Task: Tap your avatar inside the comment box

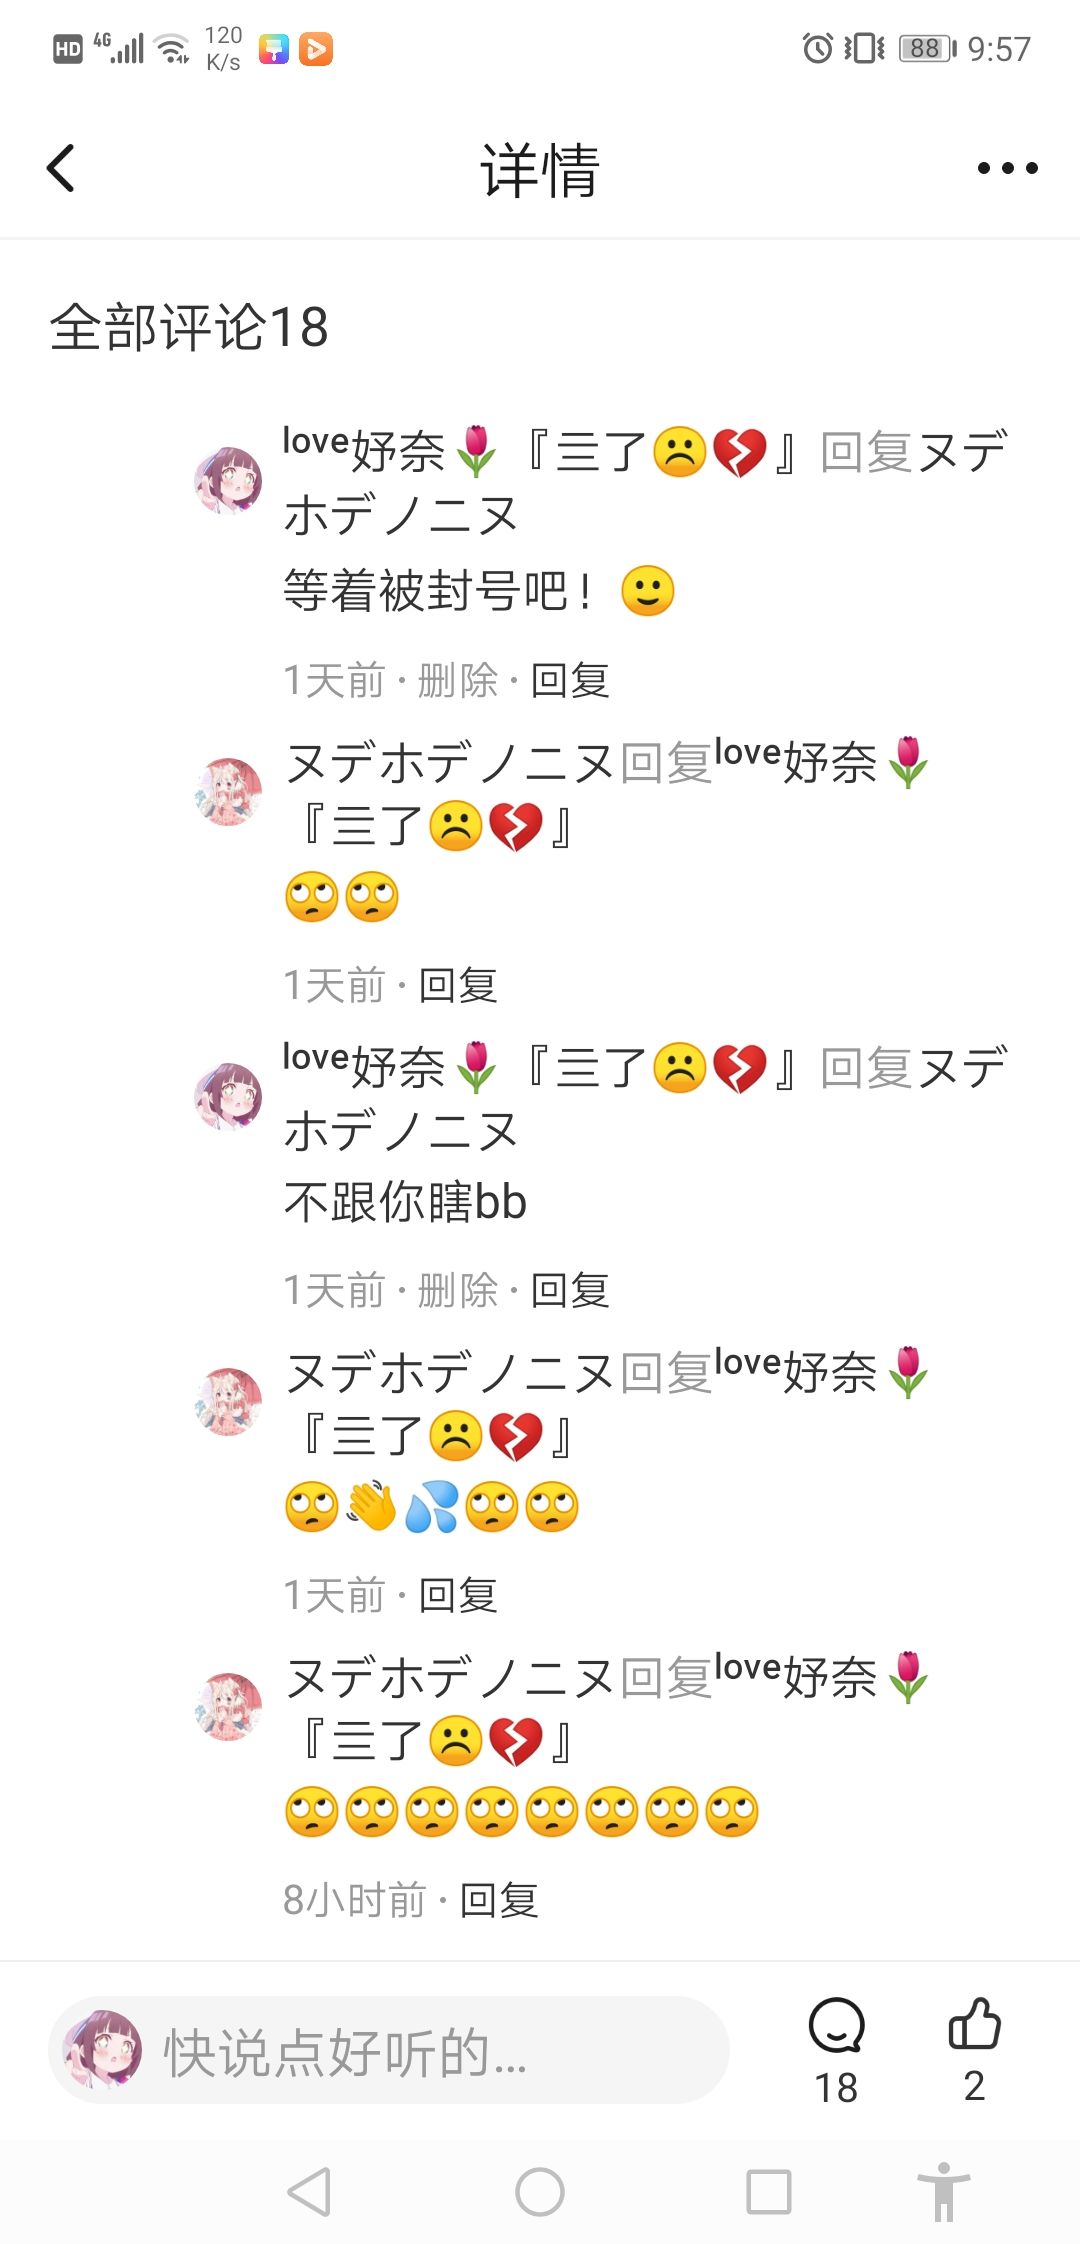Action: point(103,2049)
